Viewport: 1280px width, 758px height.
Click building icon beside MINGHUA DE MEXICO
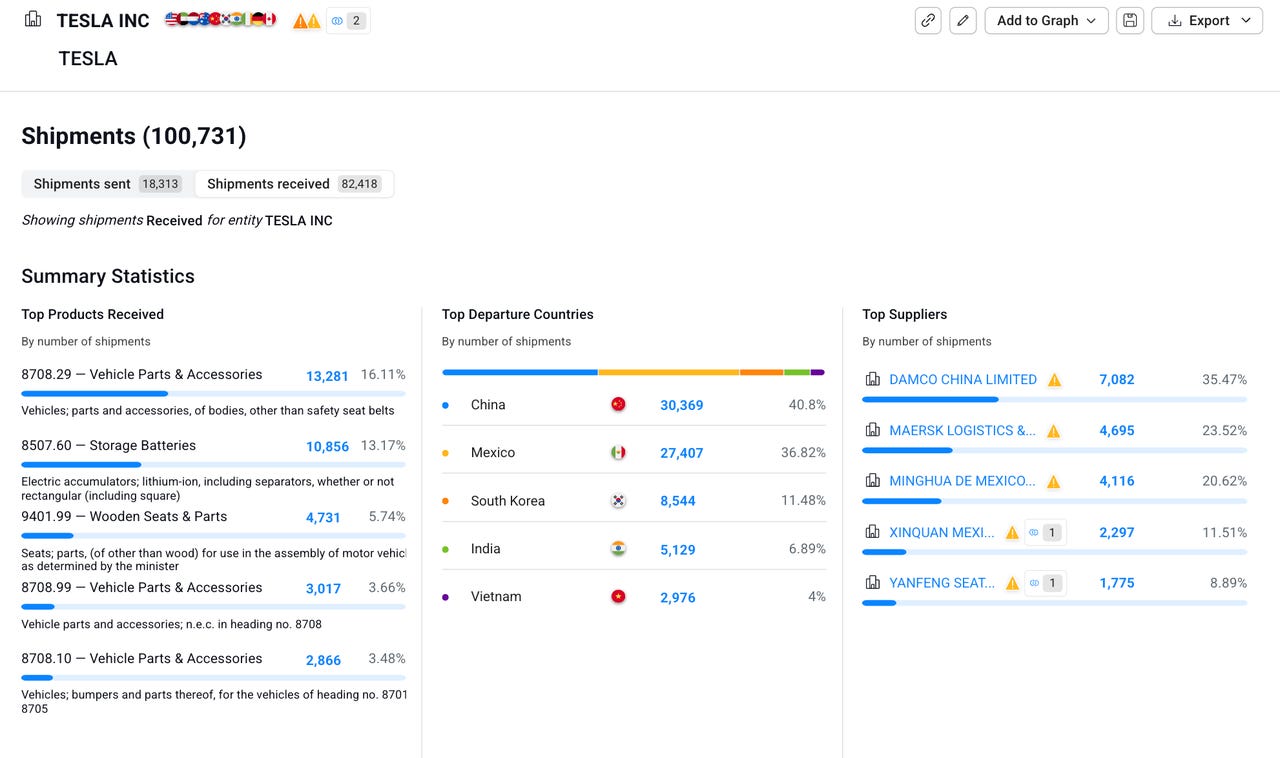[872, 481]
